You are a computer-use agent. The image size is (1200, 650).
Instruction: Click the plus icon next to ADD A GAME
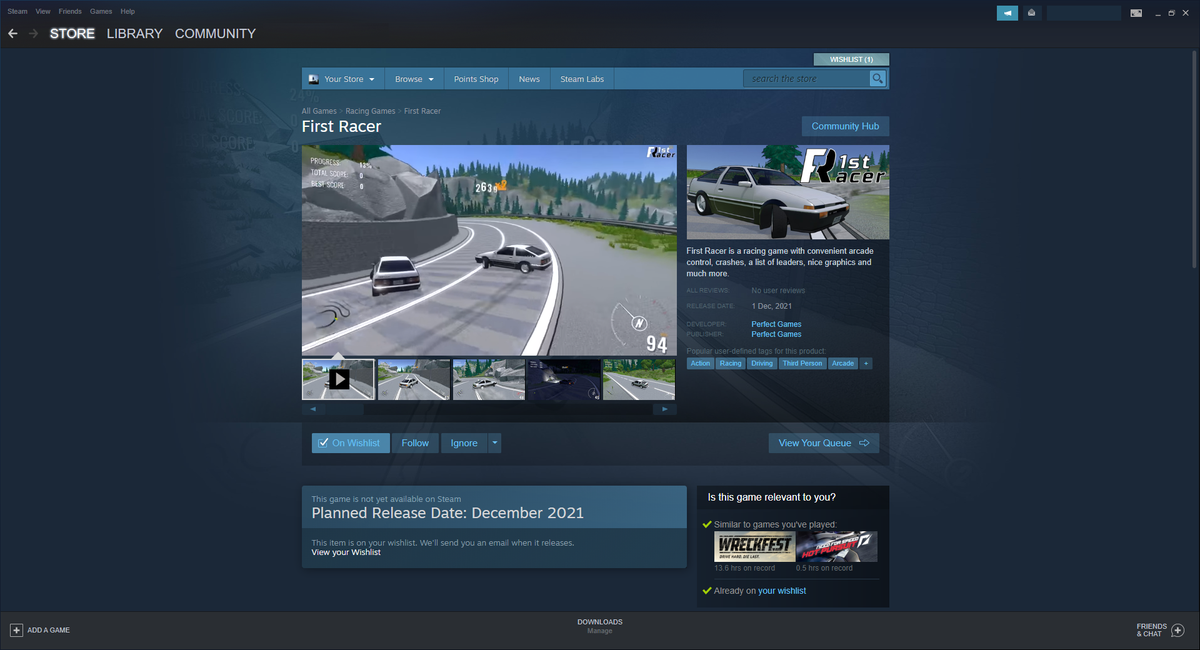[x=16, y=630]
